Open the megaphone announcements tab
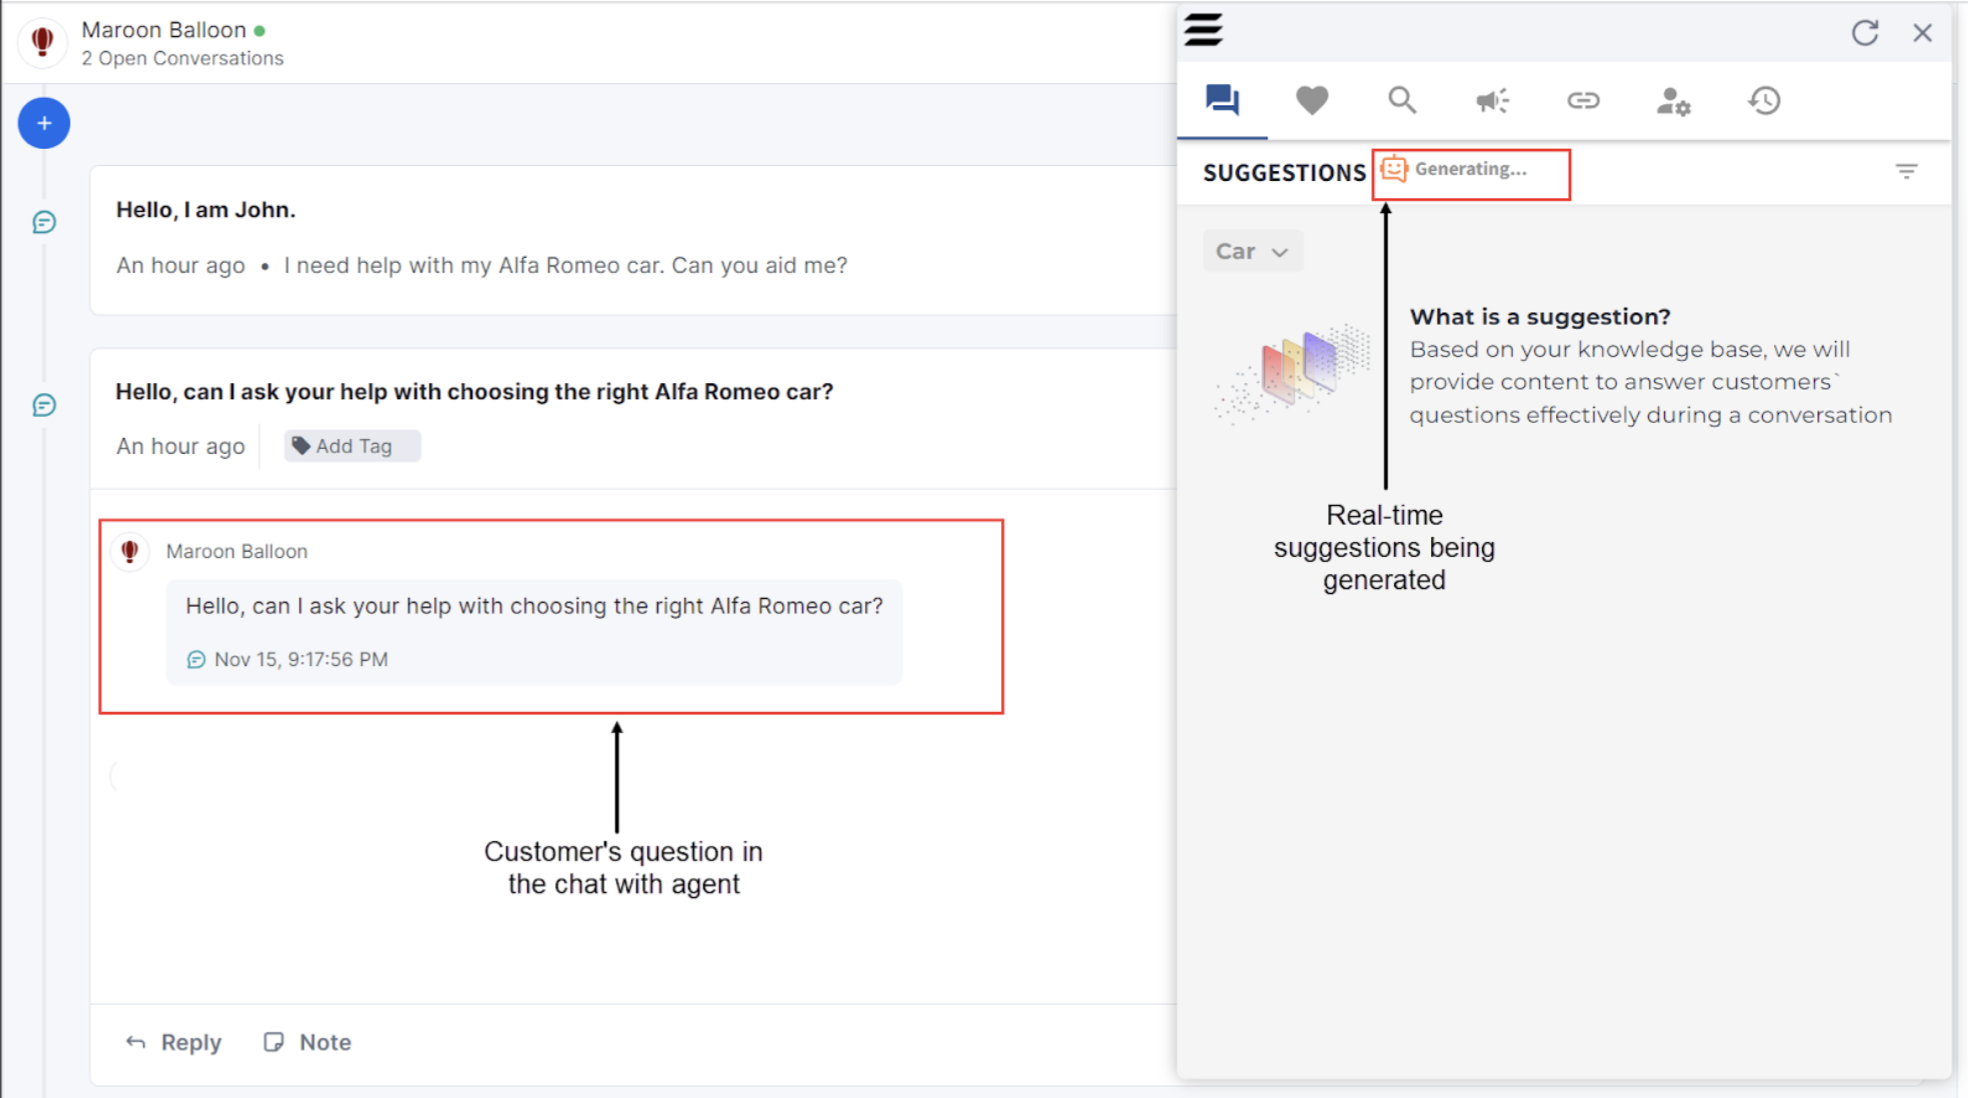The width and height of the screenshot is (1968, 1098). pyautogui.click(x=1492, y=100)
